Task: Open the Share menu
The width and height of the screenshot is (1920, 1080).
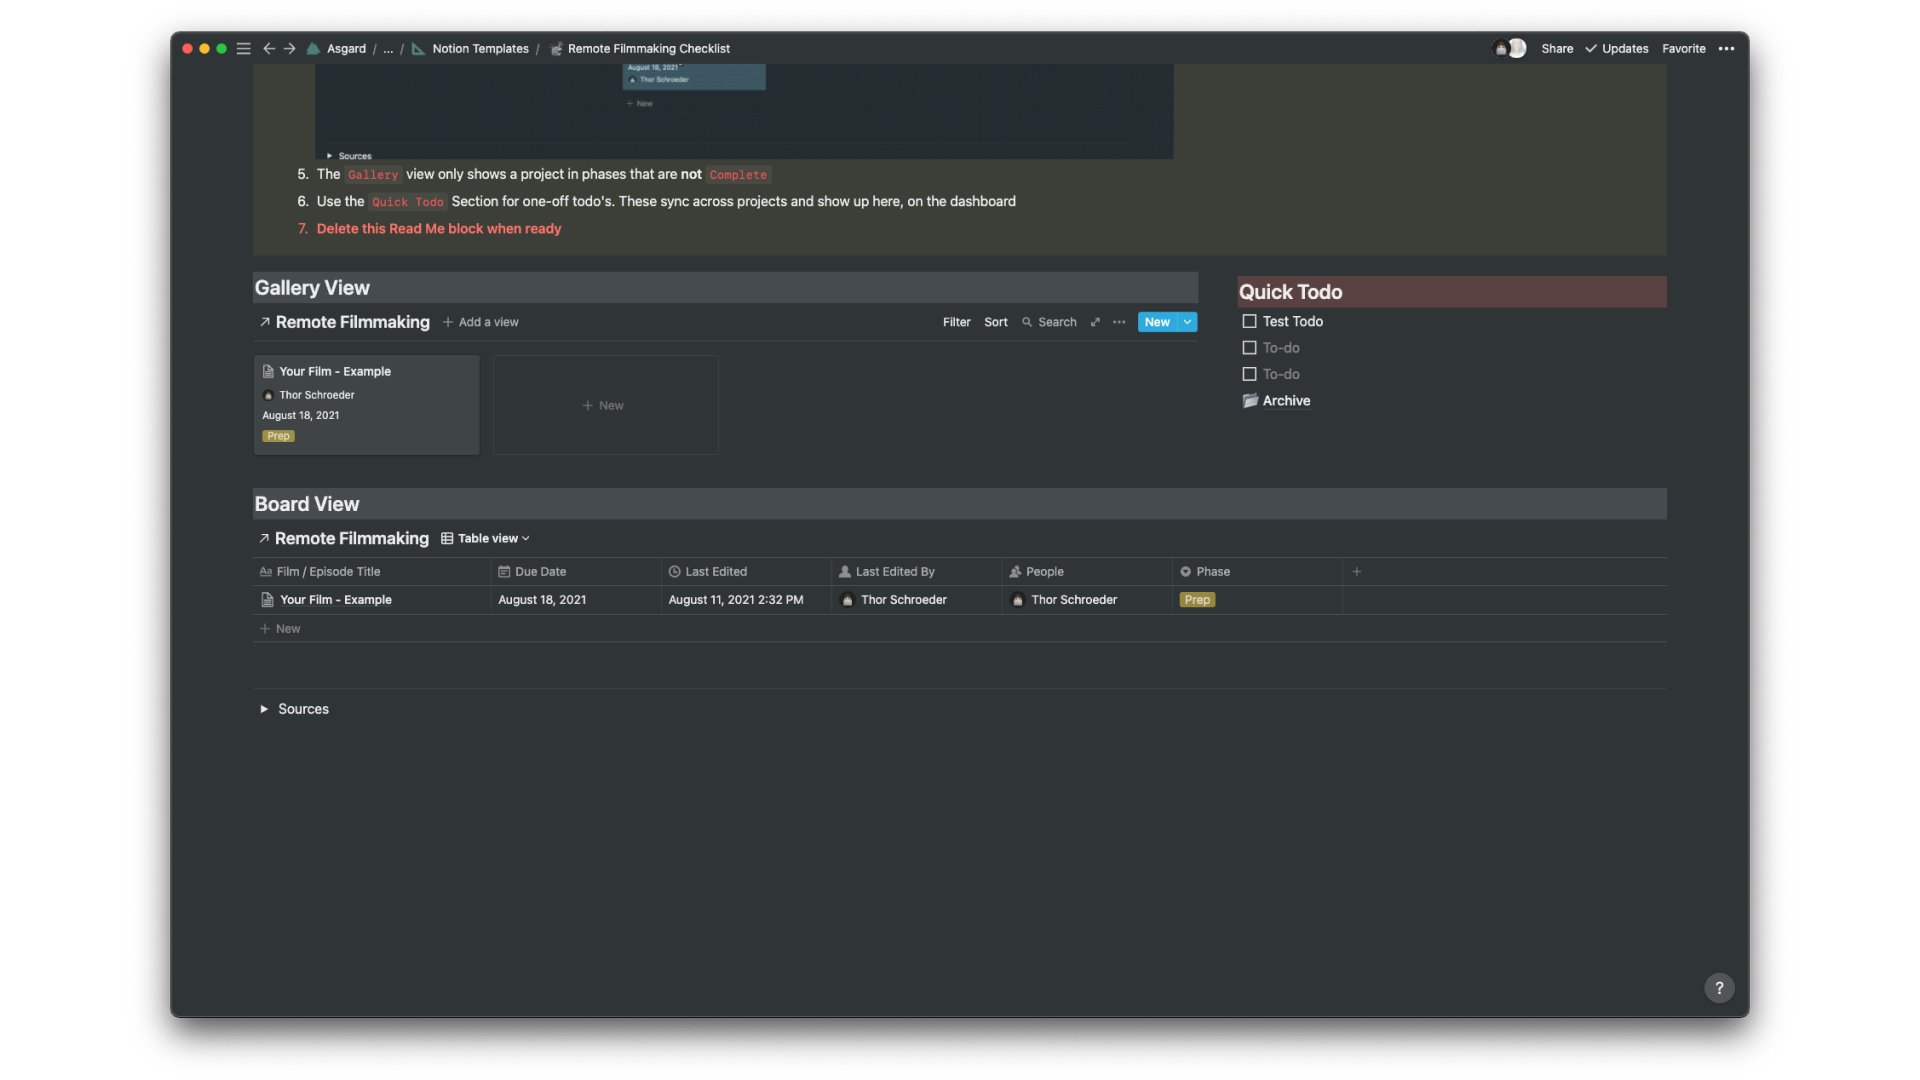Action: (x=1556, y=48)
